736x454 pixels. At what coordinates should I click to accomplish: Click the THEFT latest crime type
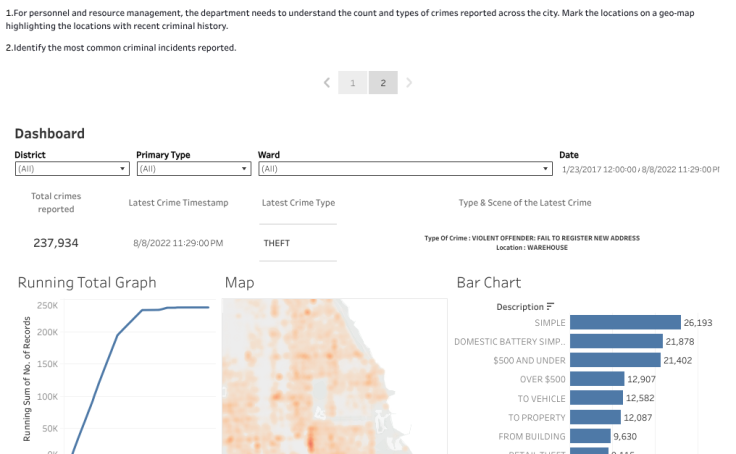pyautogui.click(x=277, y=243)
